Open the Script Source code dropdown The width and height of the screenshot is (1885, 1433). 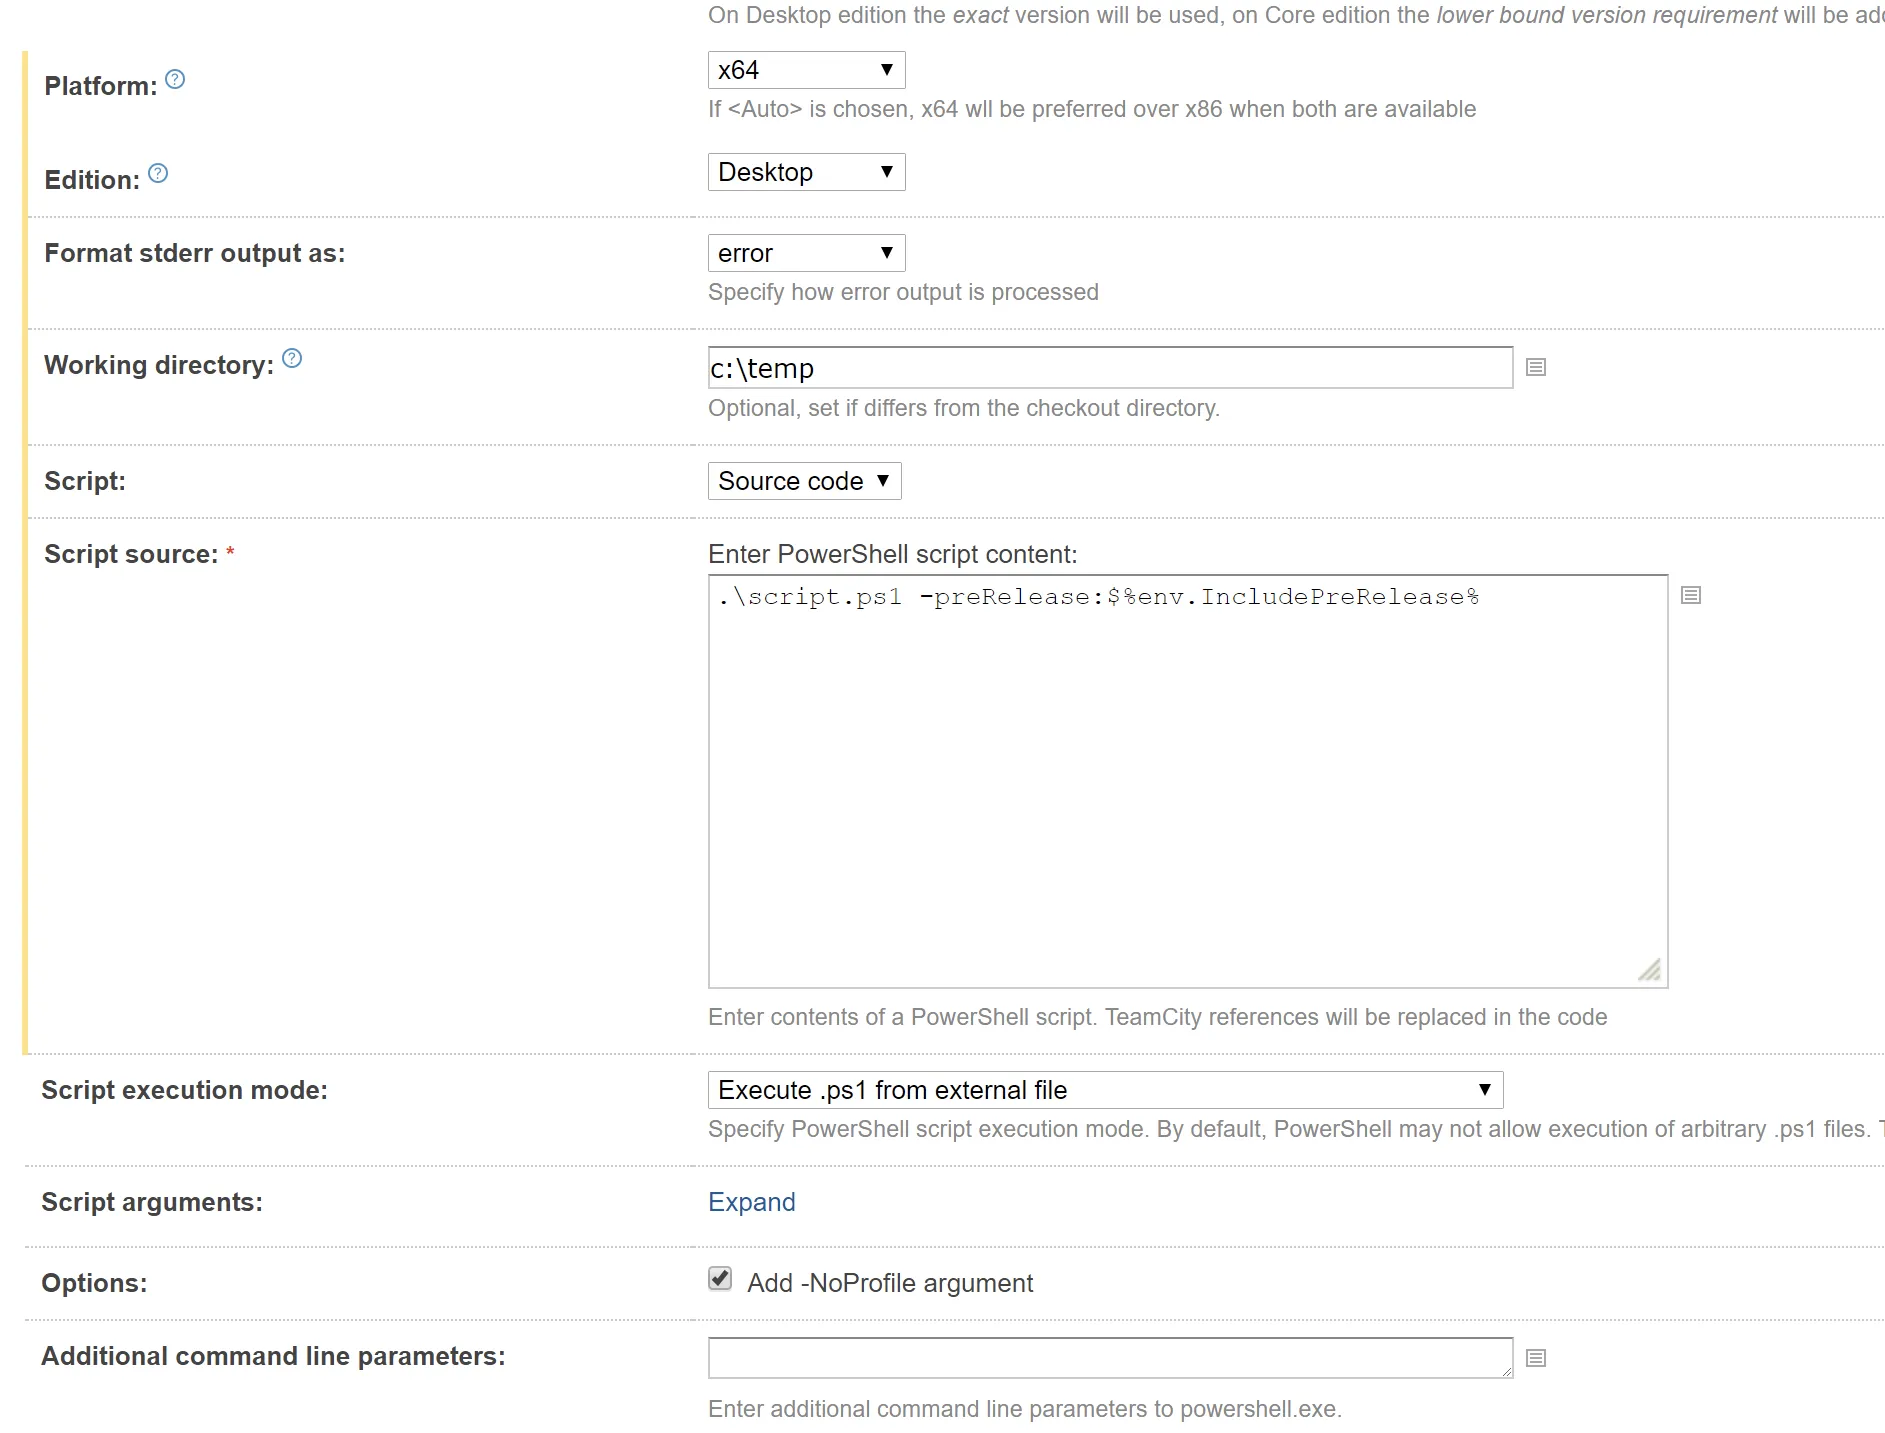(x=804, y=481)
